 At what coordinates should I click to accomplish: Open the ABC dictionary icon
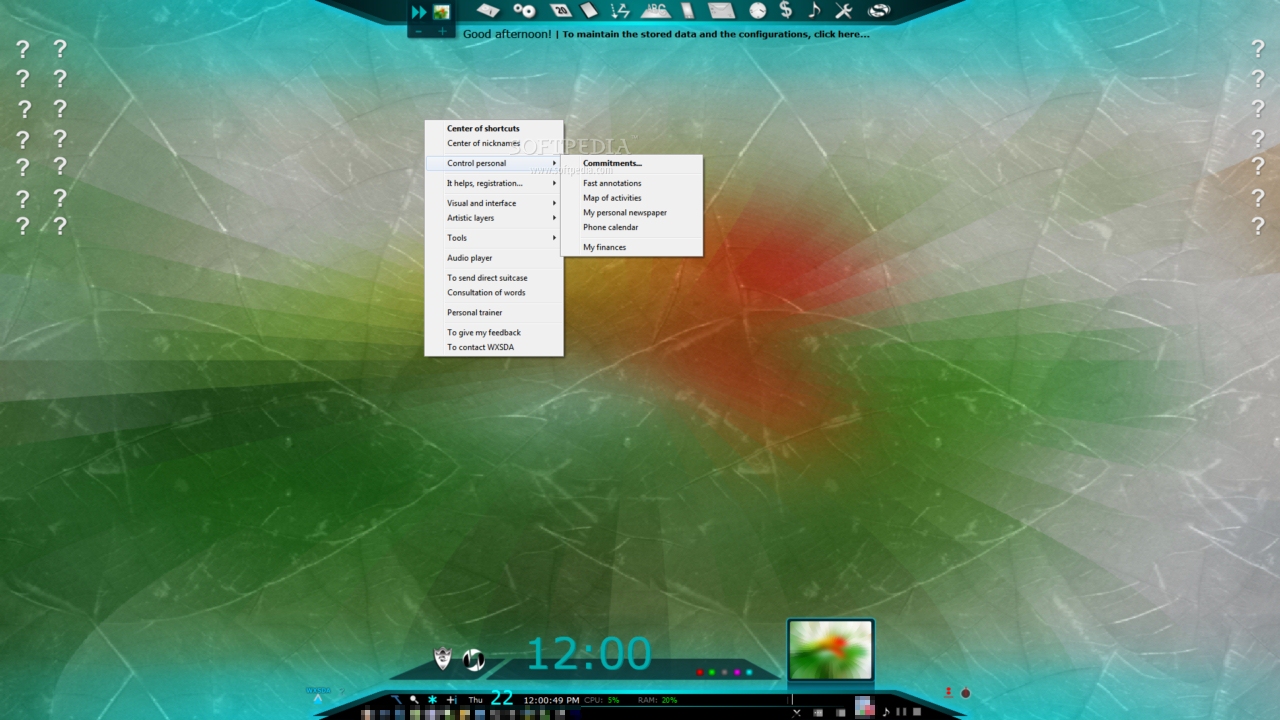[655, 11]
